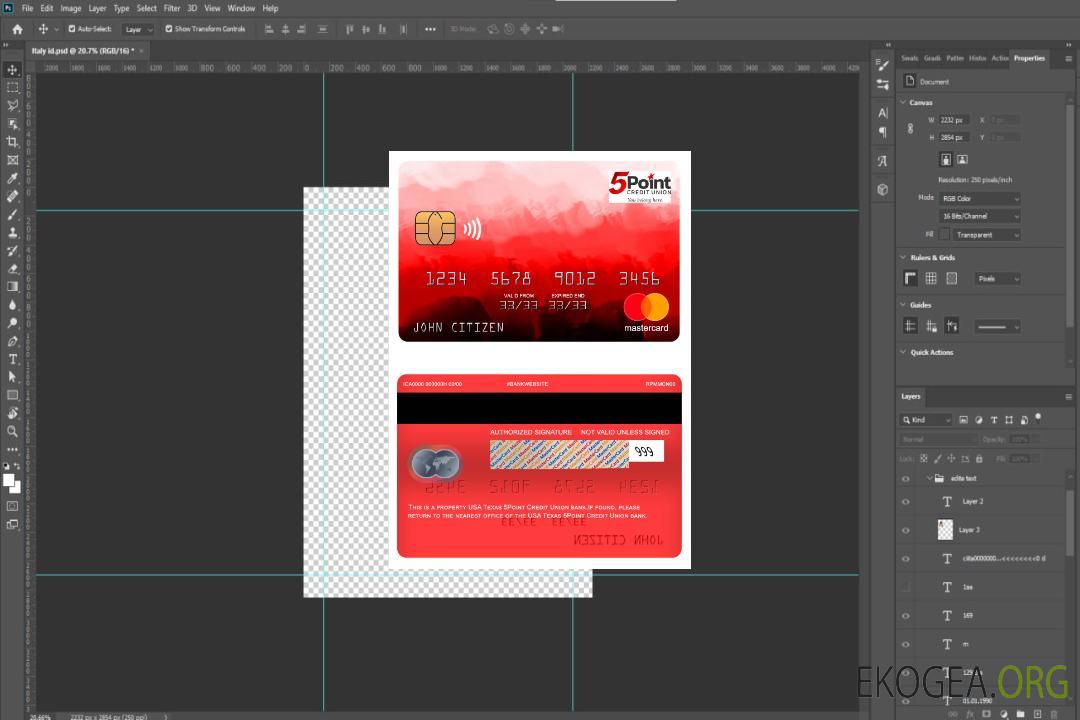Toggle the Auto-Select checkbox

click(x=72, y=29)
